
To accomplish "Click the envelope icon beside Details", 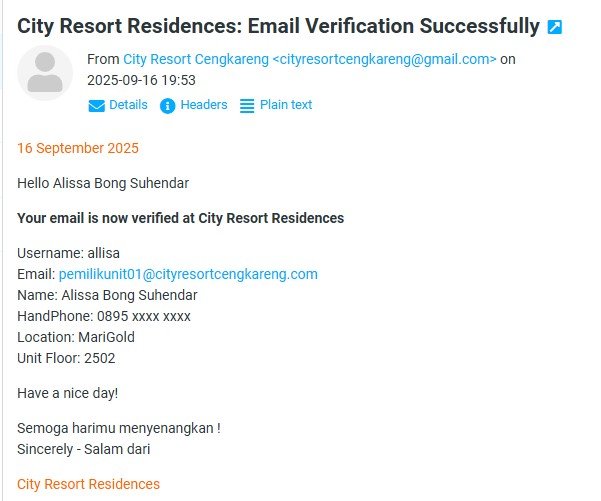I will tap(96, 106).
